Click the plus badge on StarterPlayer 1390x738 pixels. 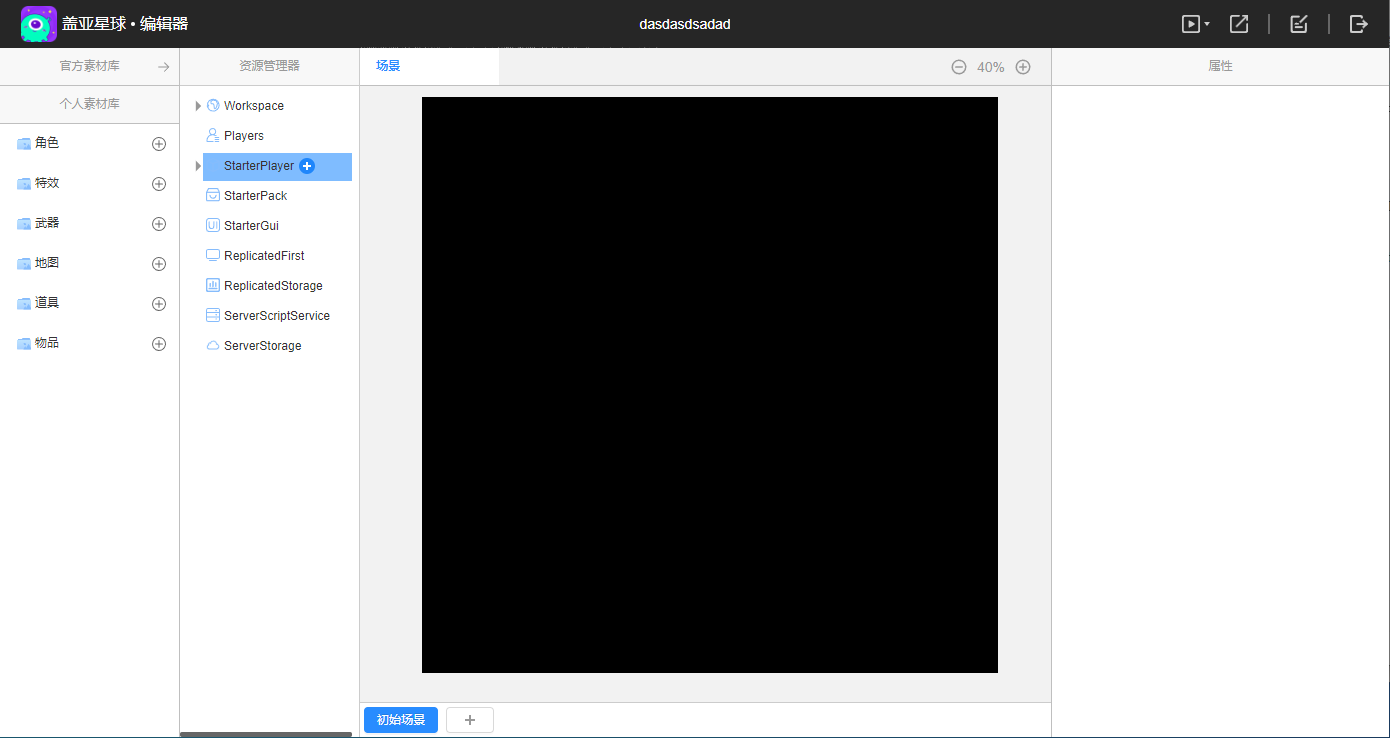point(307,166)
